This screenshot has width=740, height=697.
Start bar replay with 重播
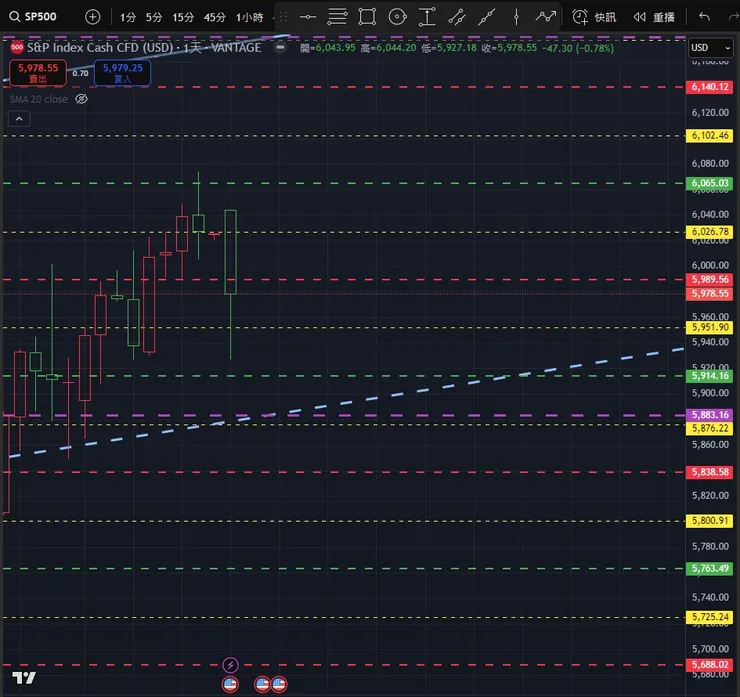pyautogui.click(x=654, y=17)
